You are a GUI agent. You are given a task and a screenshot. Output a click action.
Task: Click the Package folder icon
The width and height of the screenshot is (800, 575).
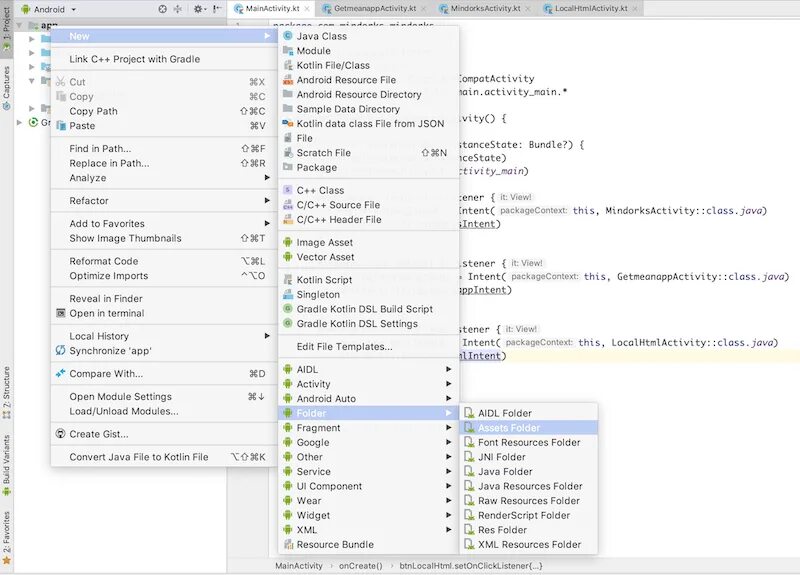pos(288,167)
